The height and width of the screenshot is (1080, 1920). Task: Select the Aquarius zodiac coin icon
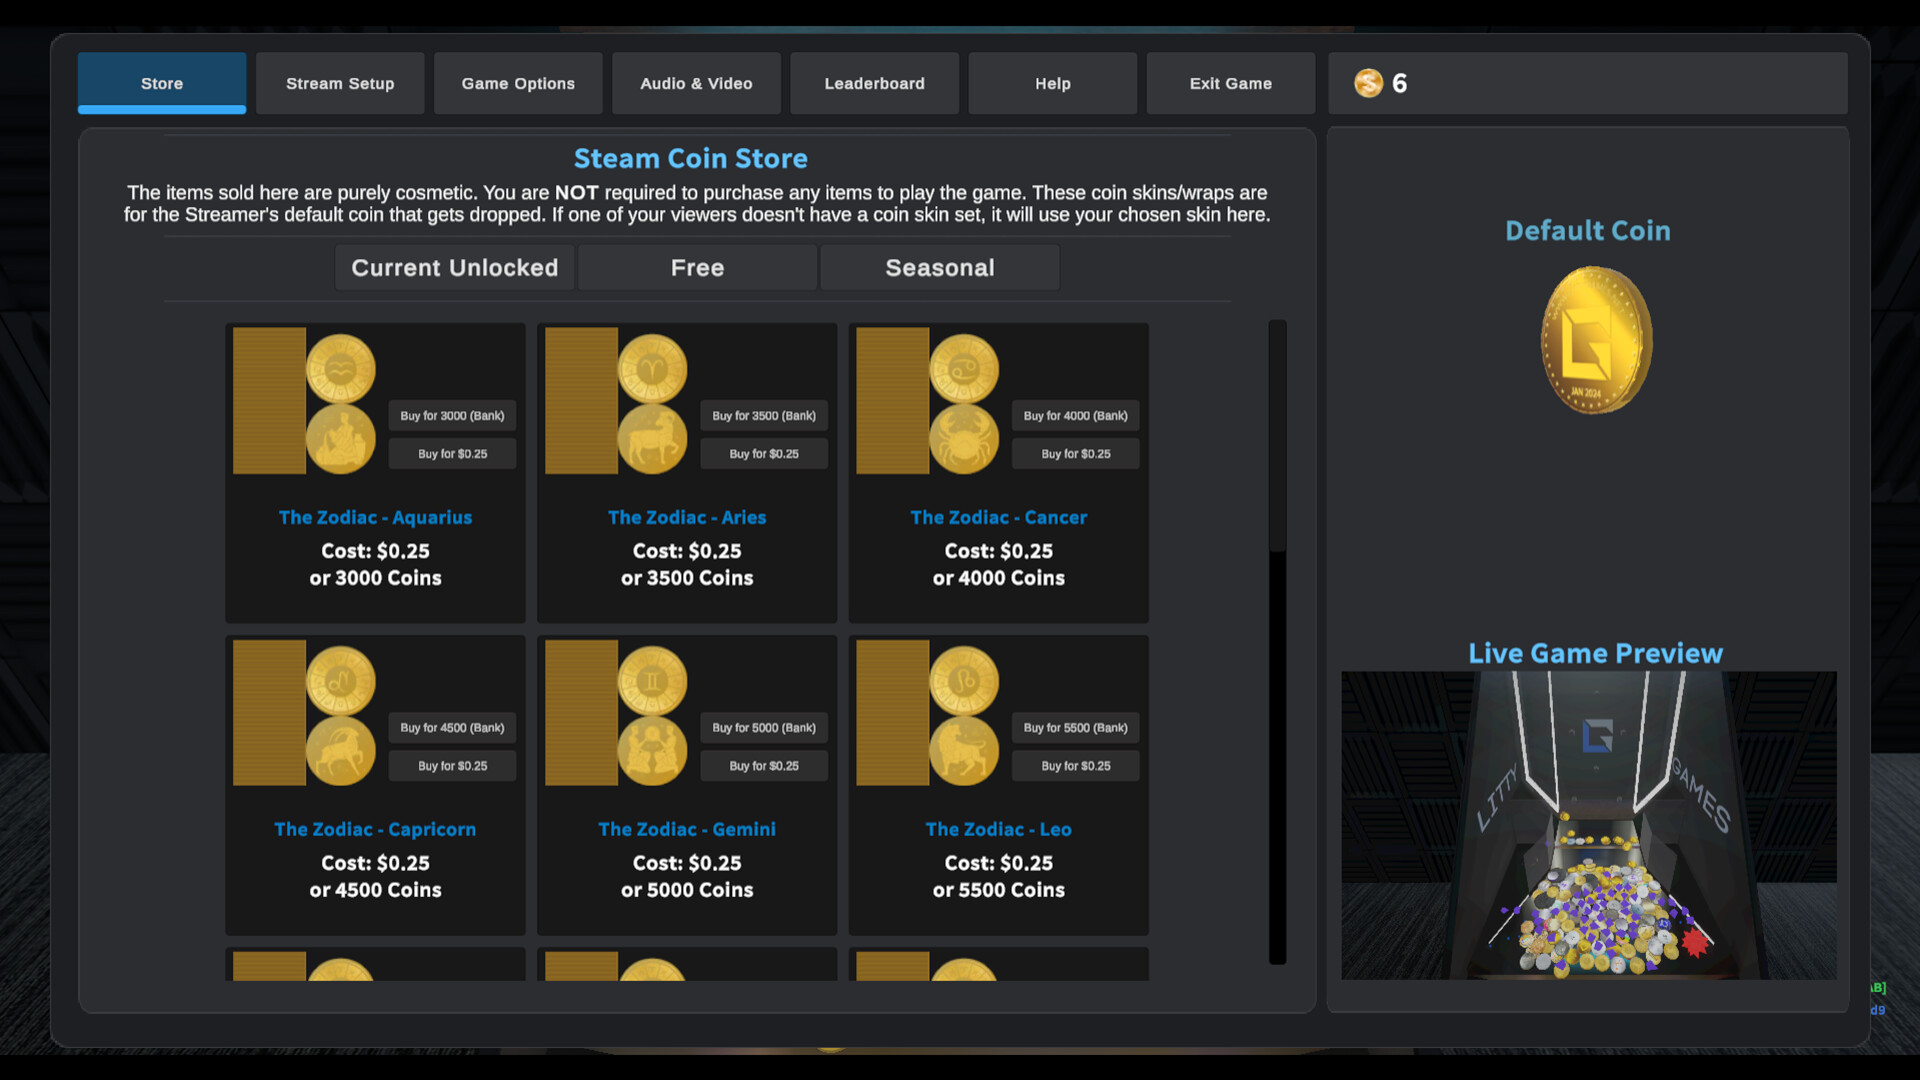pos(342,368)
